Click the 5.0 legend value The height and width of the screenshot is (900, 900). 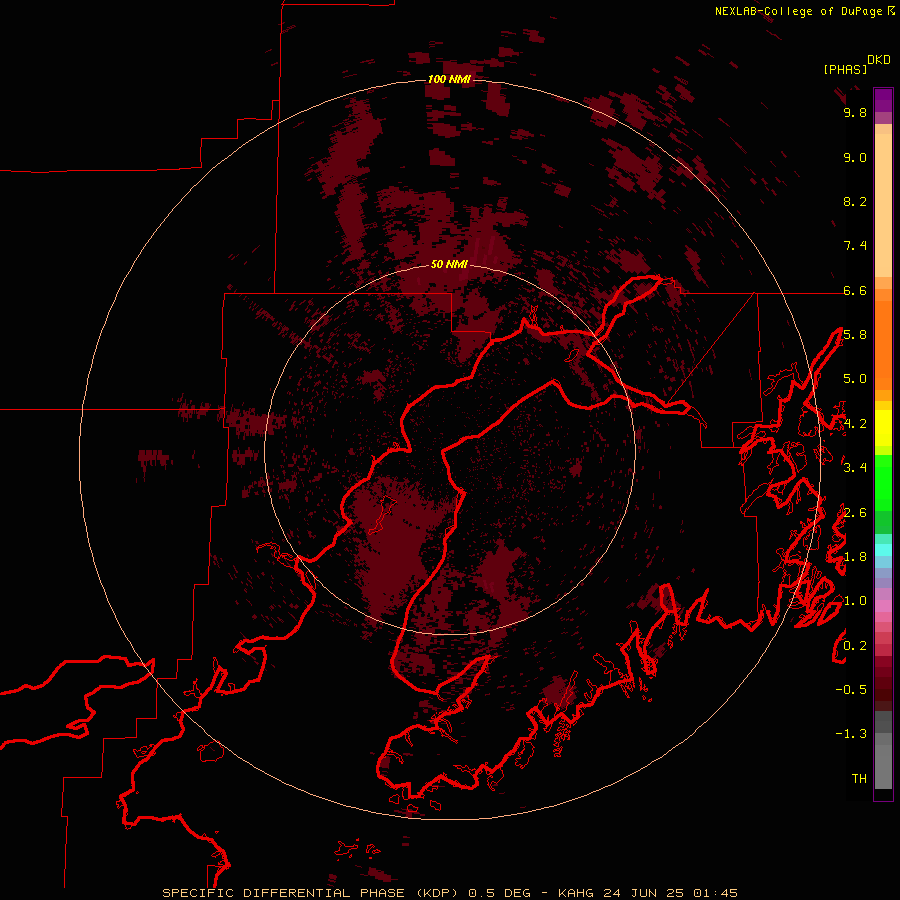855,379
